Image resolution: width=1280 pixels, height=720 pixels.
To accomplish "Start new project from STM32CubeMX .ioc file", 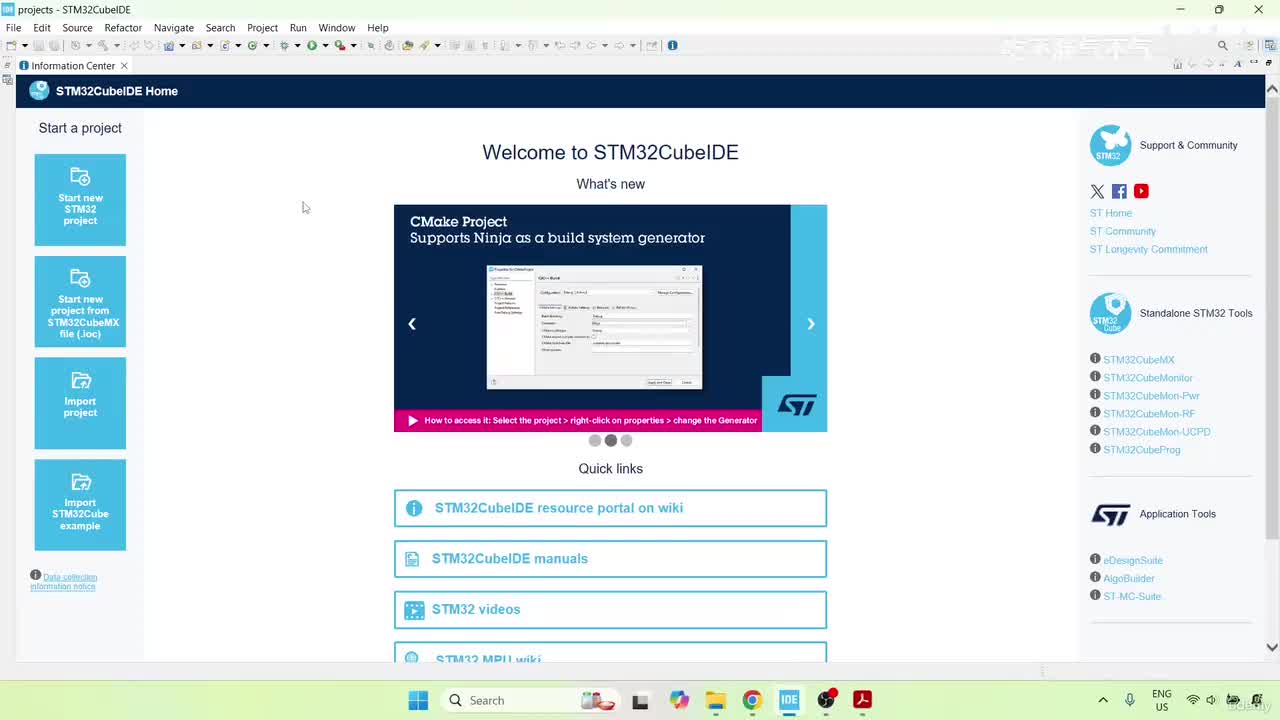I will [80, 302].
